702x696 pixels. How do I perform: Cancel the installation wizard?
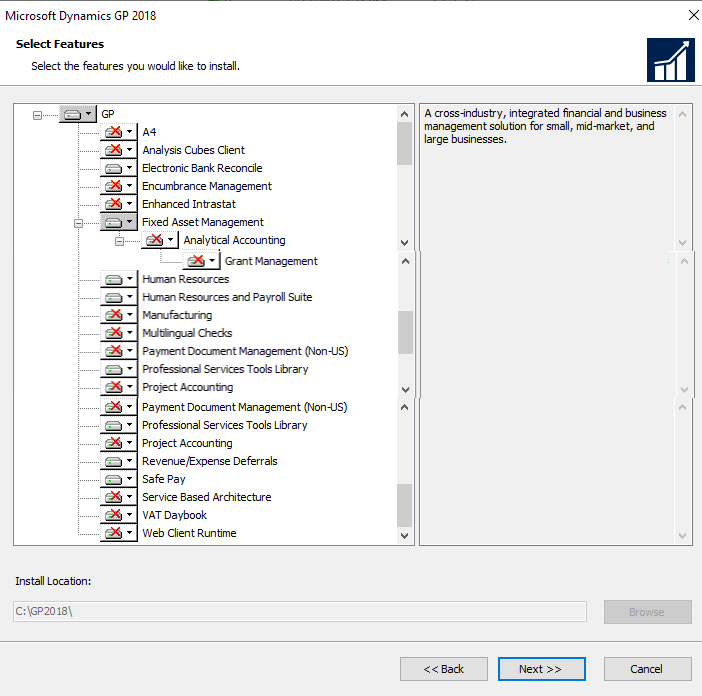pyautogui.click(x=647, y=669)
